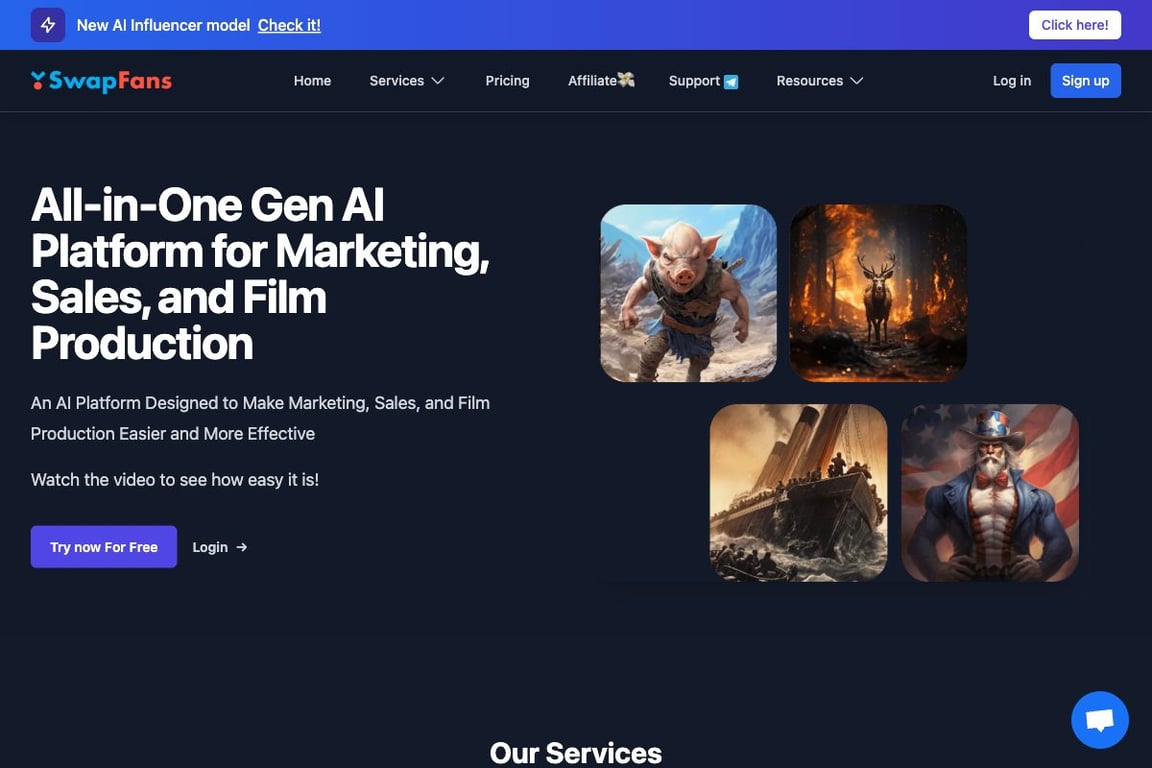Image resolution: width=1152 pixels, height=768 pixels.
Task: Go to the Home nav item
Action: pos(312,81)
